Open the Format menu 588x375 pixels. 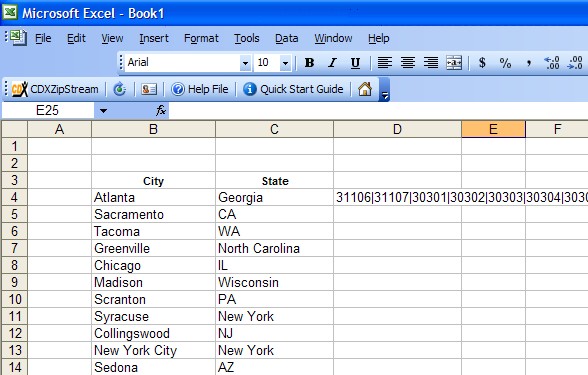click(x=201, y=38)
